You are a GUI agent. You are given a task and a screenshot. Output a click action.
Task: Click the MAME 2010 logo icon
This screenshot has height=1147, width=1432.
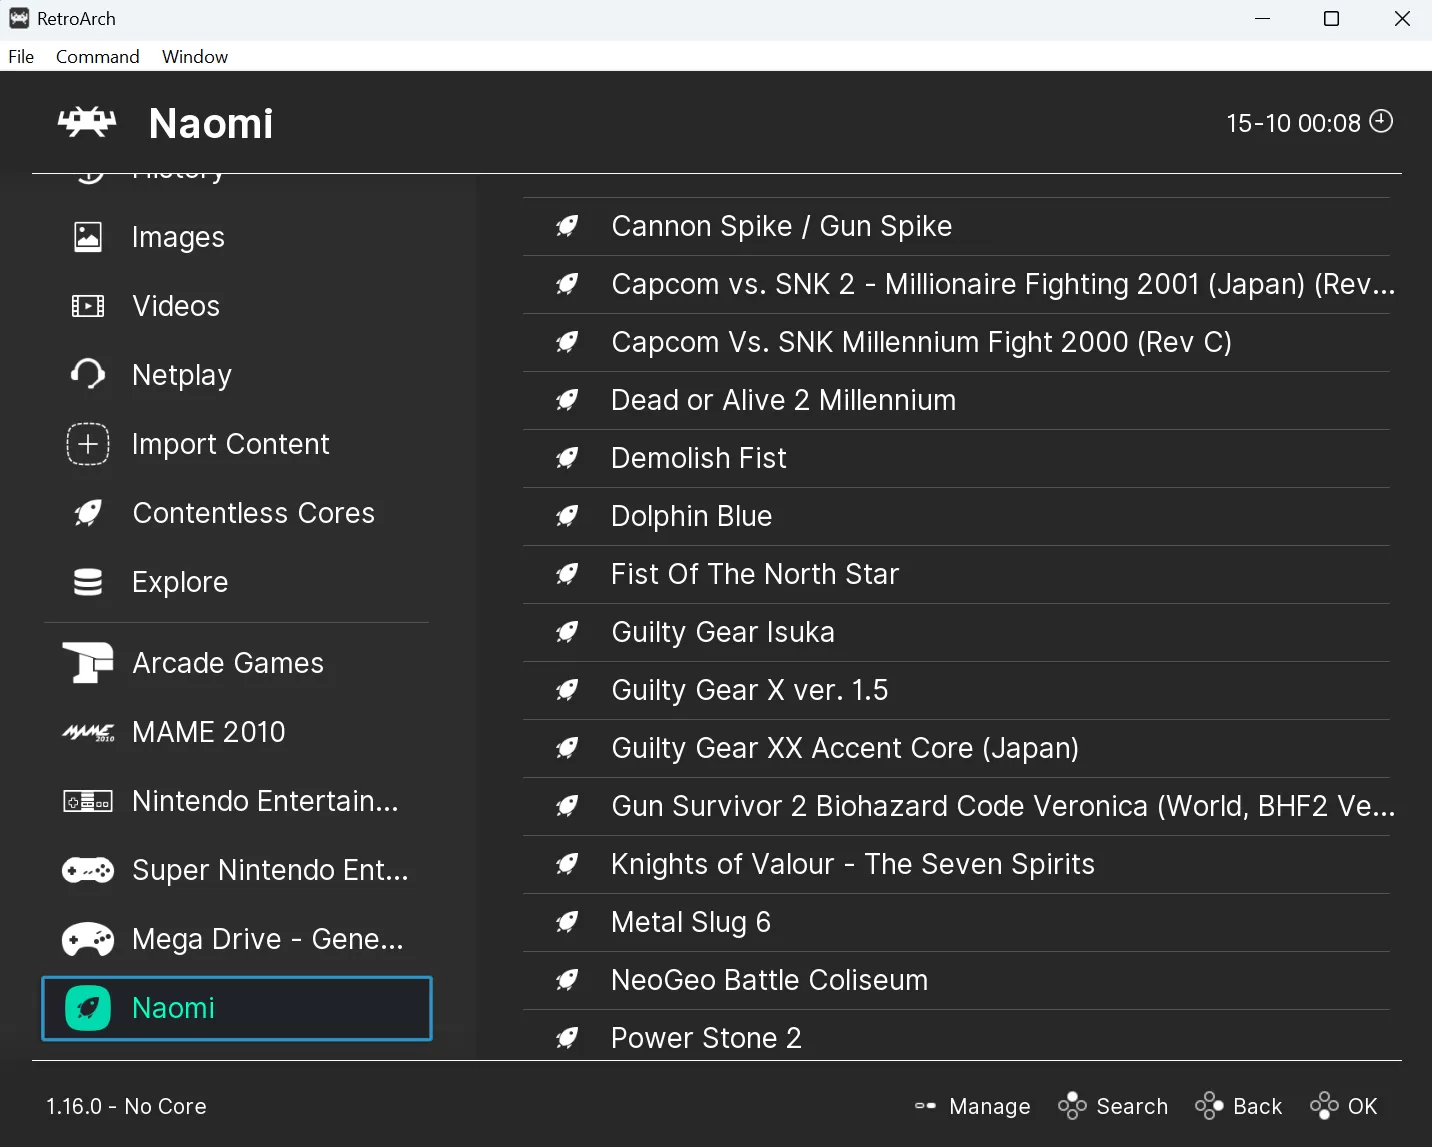[x=88, y=732]
